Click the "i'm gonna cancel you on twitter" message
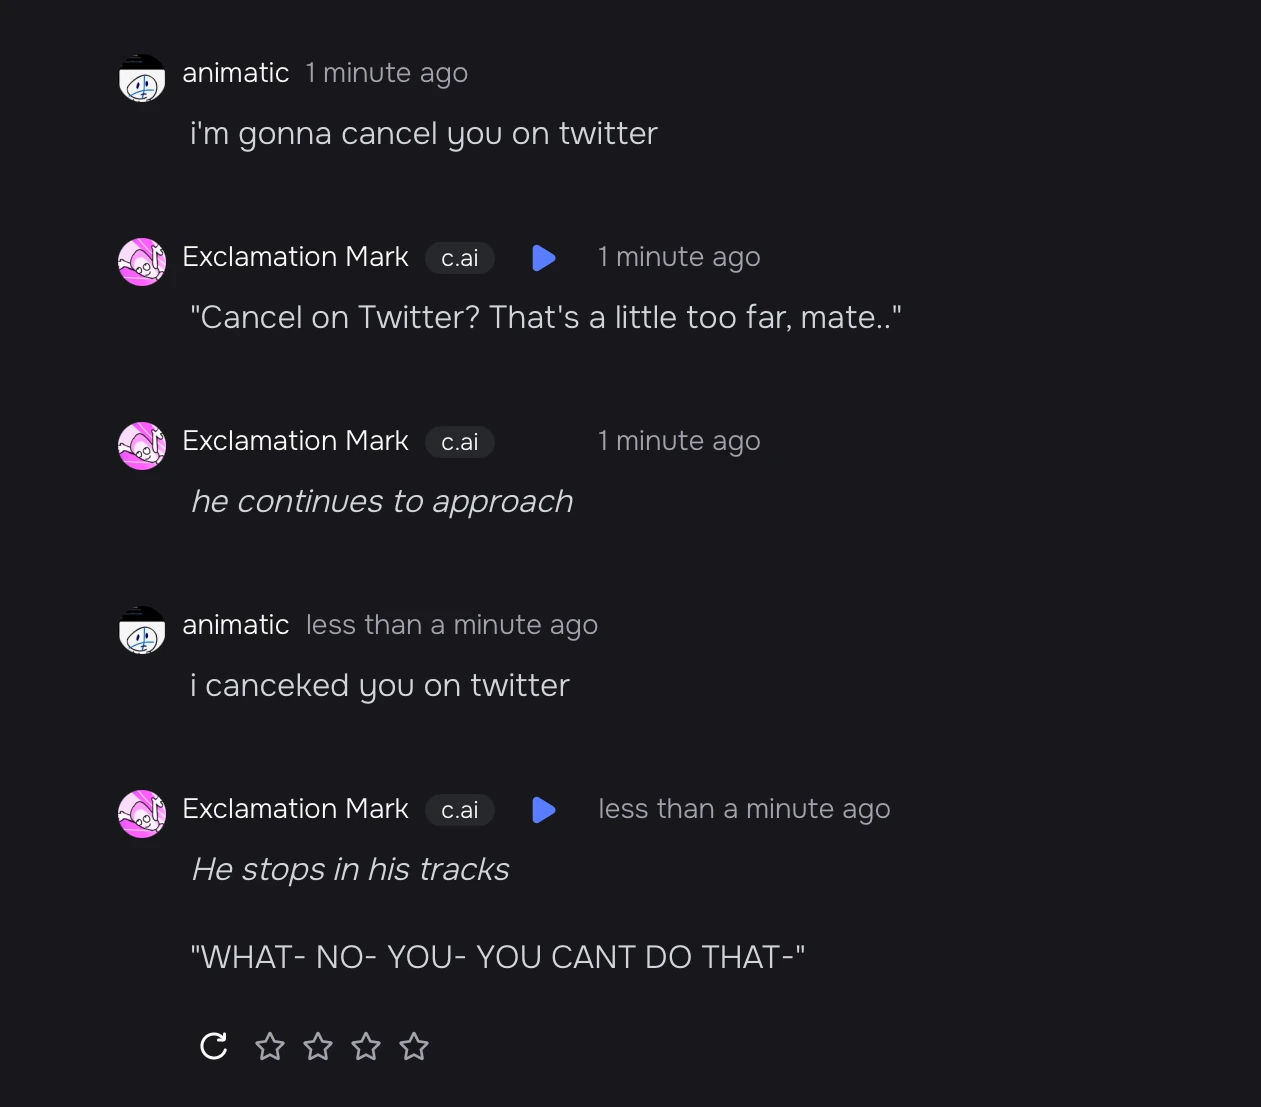Image resolution: width=1261 pixels, height=1107 pixels. click(424, 134)
